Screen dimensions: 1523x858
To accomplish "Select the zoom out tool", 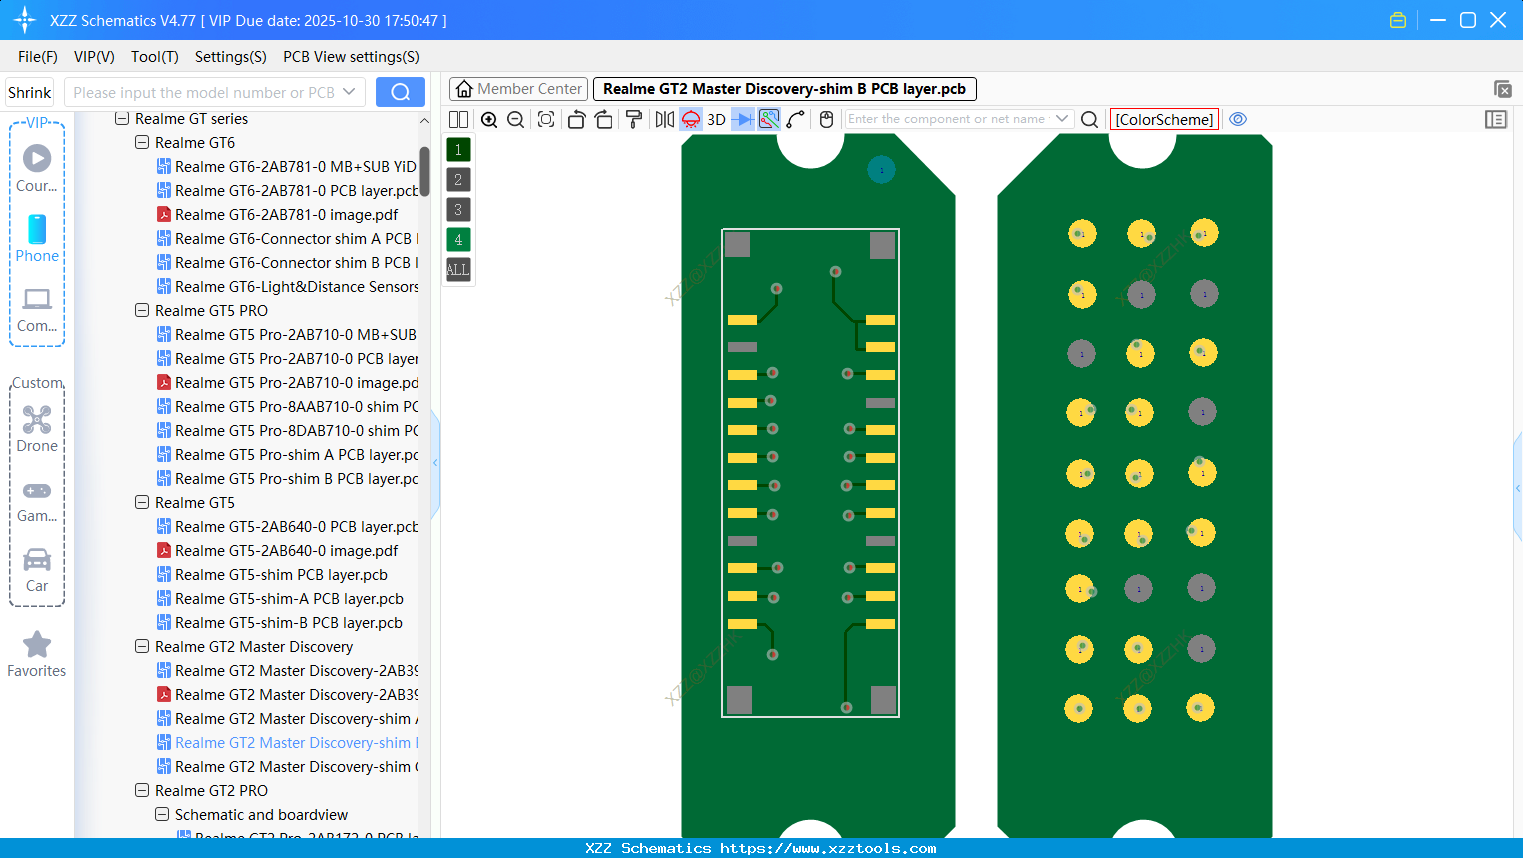I will (x=515, y=119).
